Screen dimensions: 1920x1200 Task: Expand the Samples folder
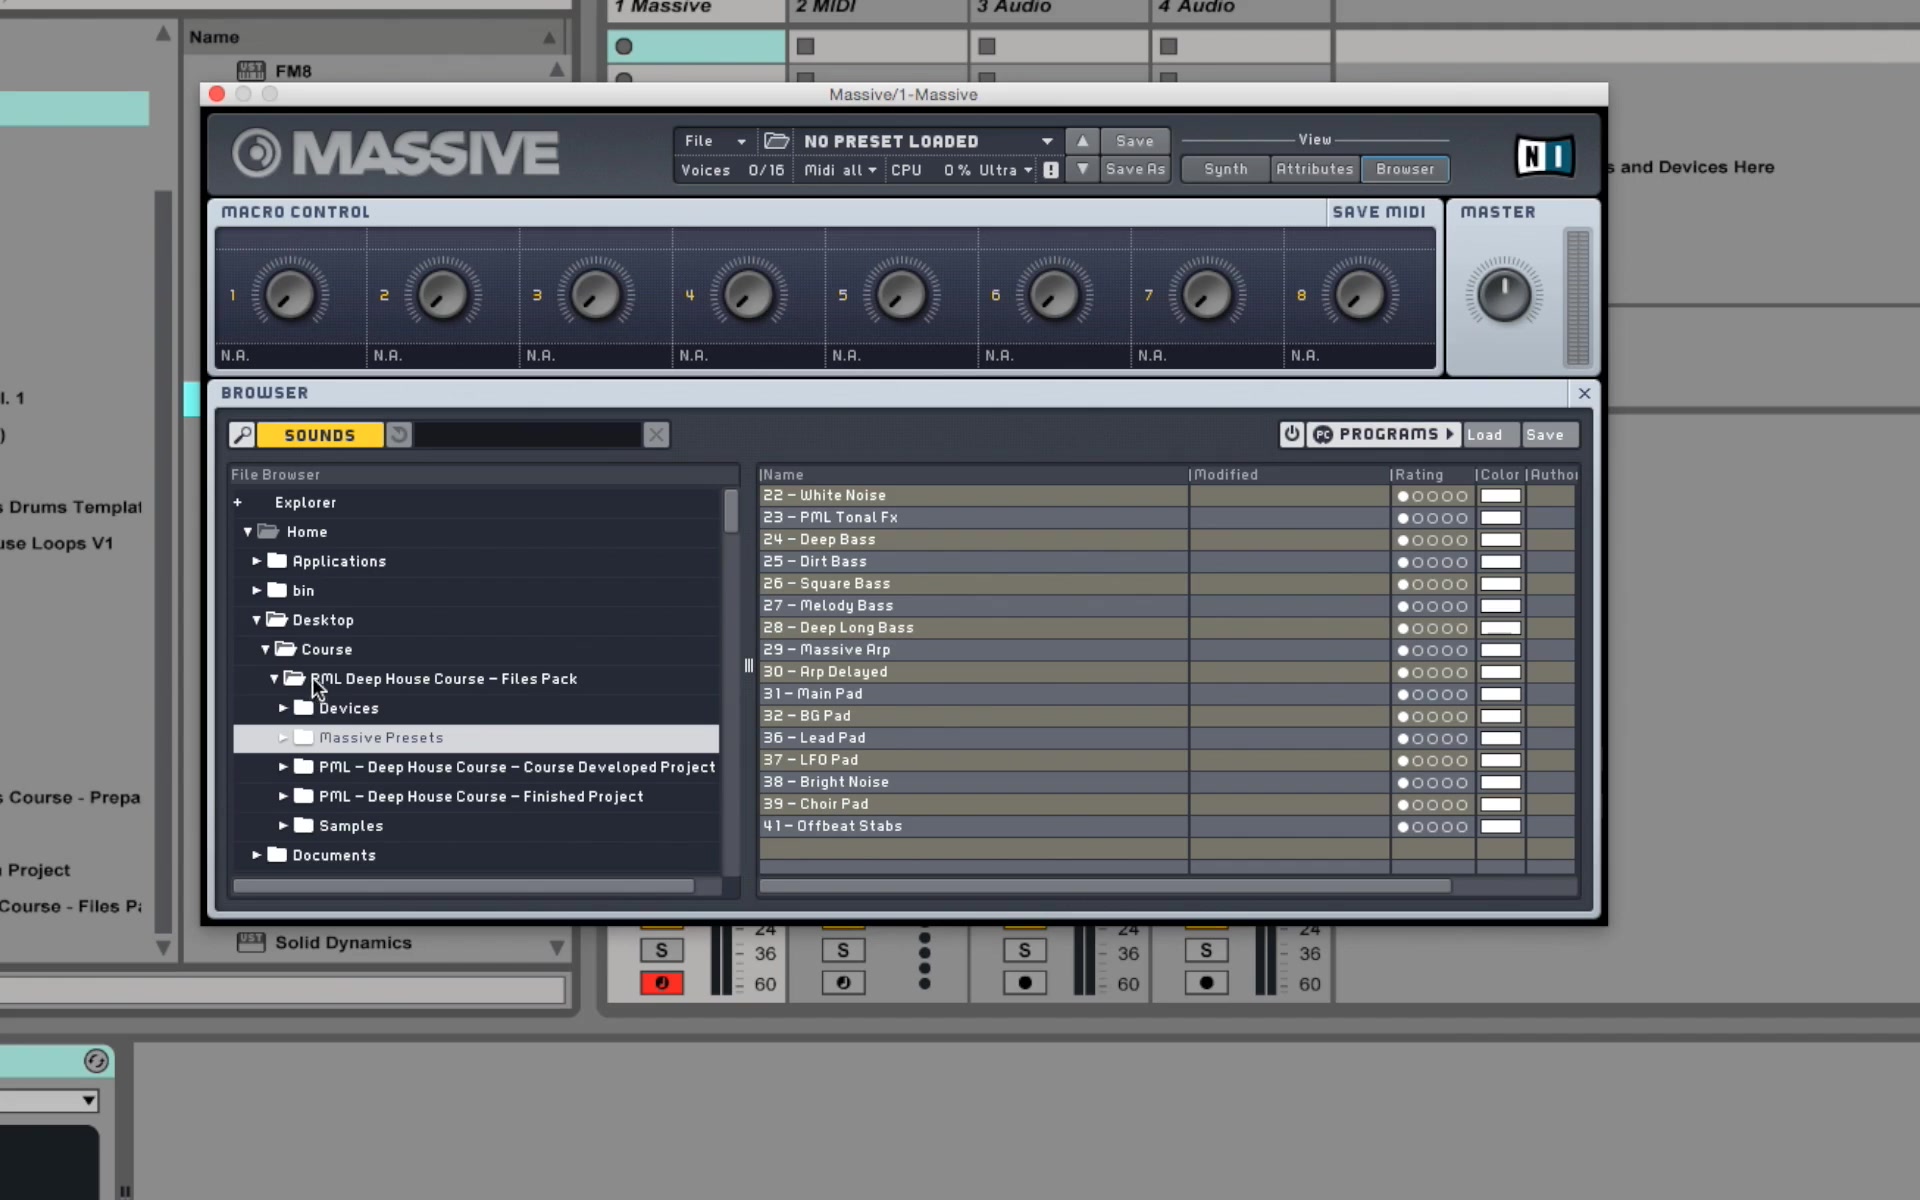[x=283, y=826]
